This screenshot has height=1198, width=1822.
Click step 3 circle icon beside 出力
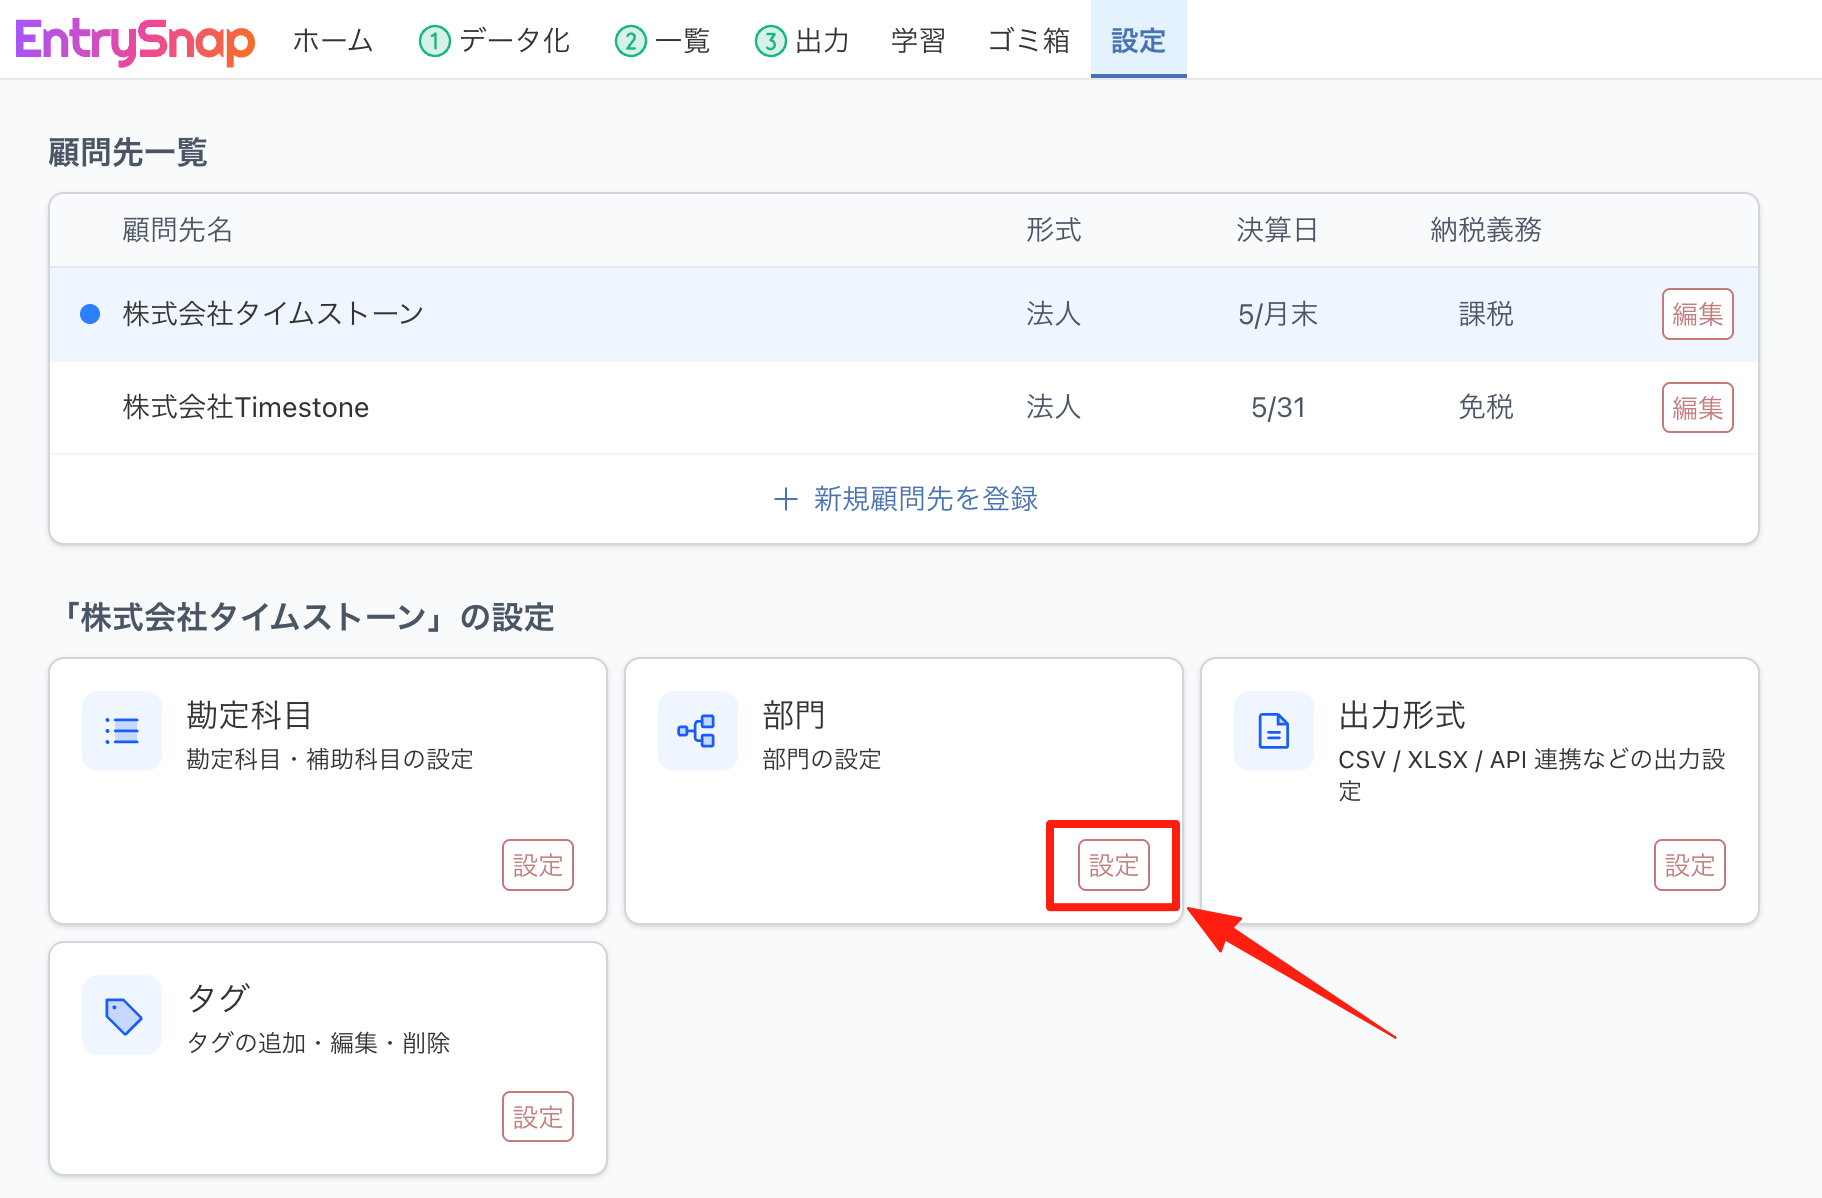[x=771, y=41]
